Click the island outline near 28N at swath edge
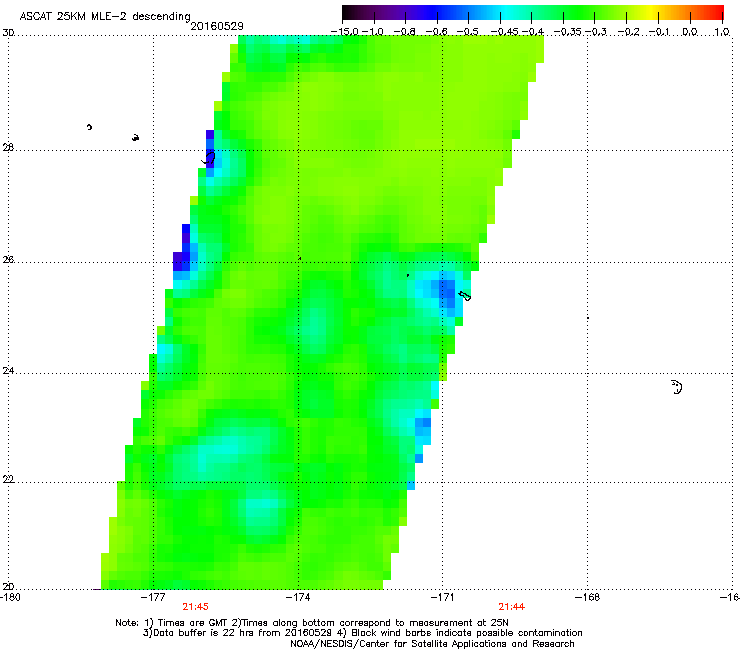Image resolution: width=740 pixels, height=650 pixels. point(209,158)
